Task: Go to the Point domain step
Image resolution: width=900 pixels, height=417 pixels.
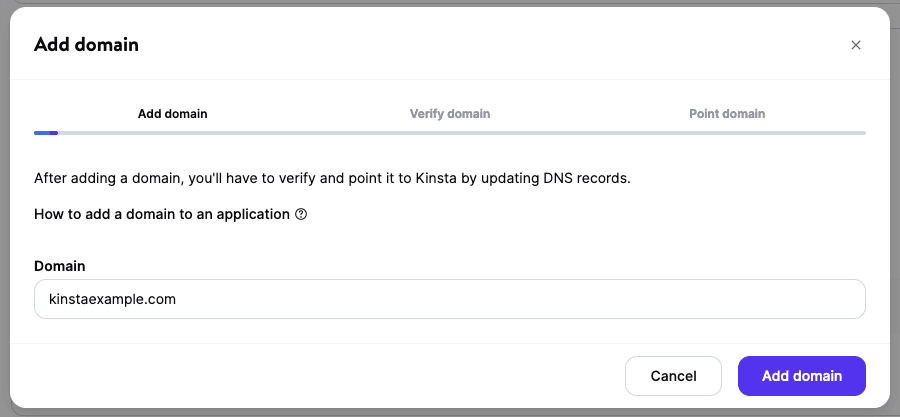Action: pos(727,114)
